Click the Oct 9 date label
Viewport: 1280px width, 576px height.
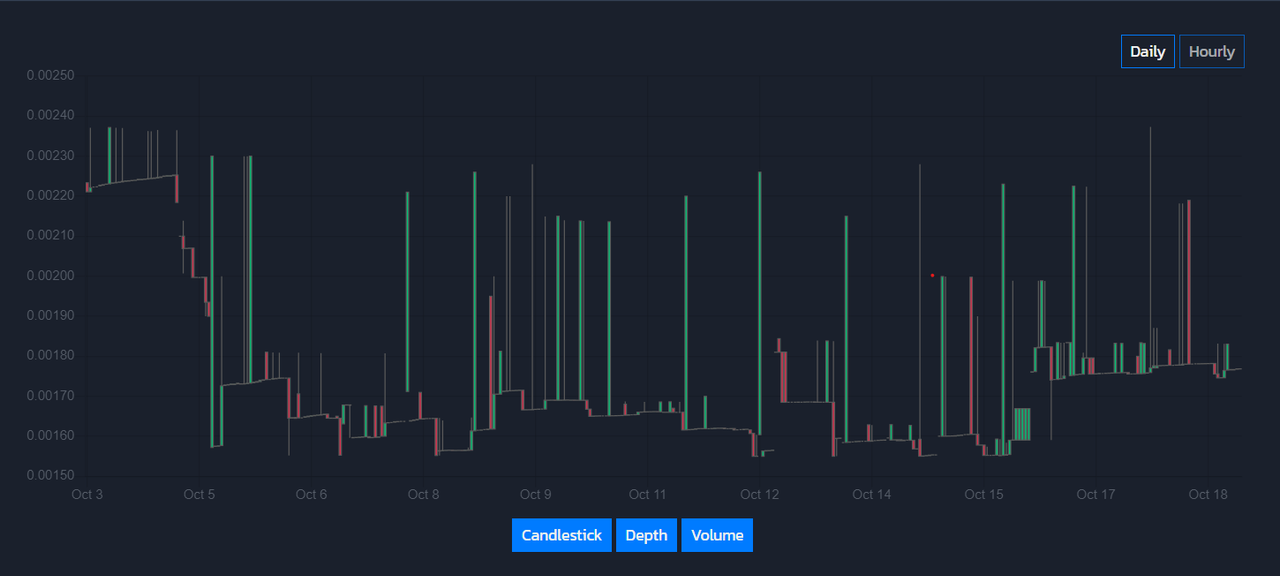(x=535, y=494)
